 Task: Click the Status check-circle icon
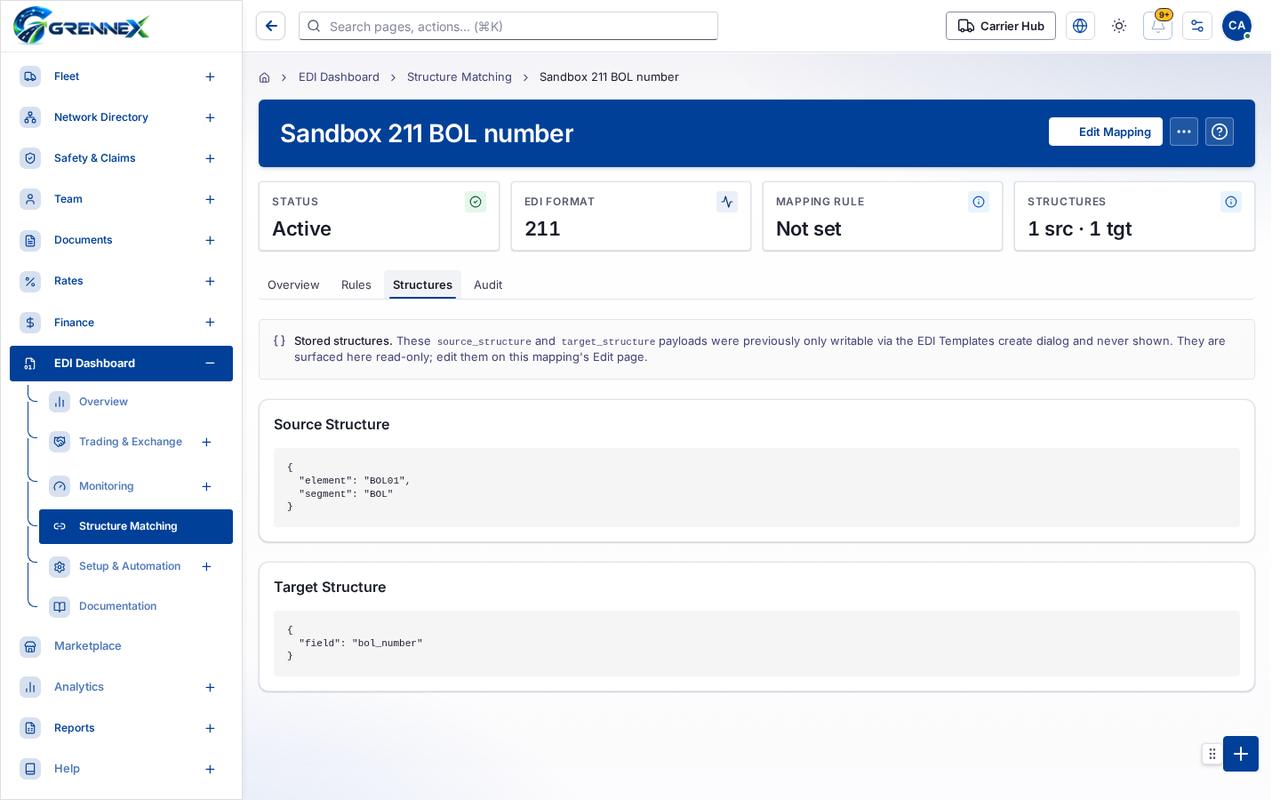475,202
